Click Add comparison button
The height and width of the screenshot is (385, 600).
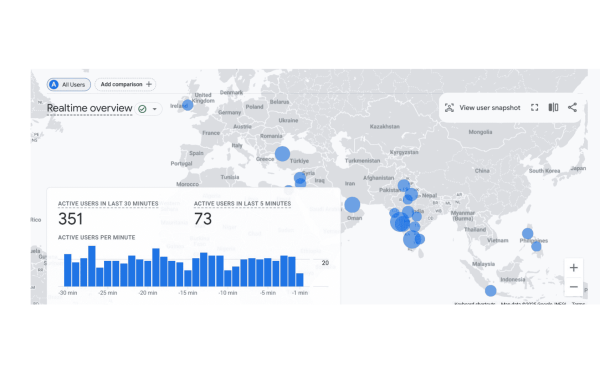(126, 84)
